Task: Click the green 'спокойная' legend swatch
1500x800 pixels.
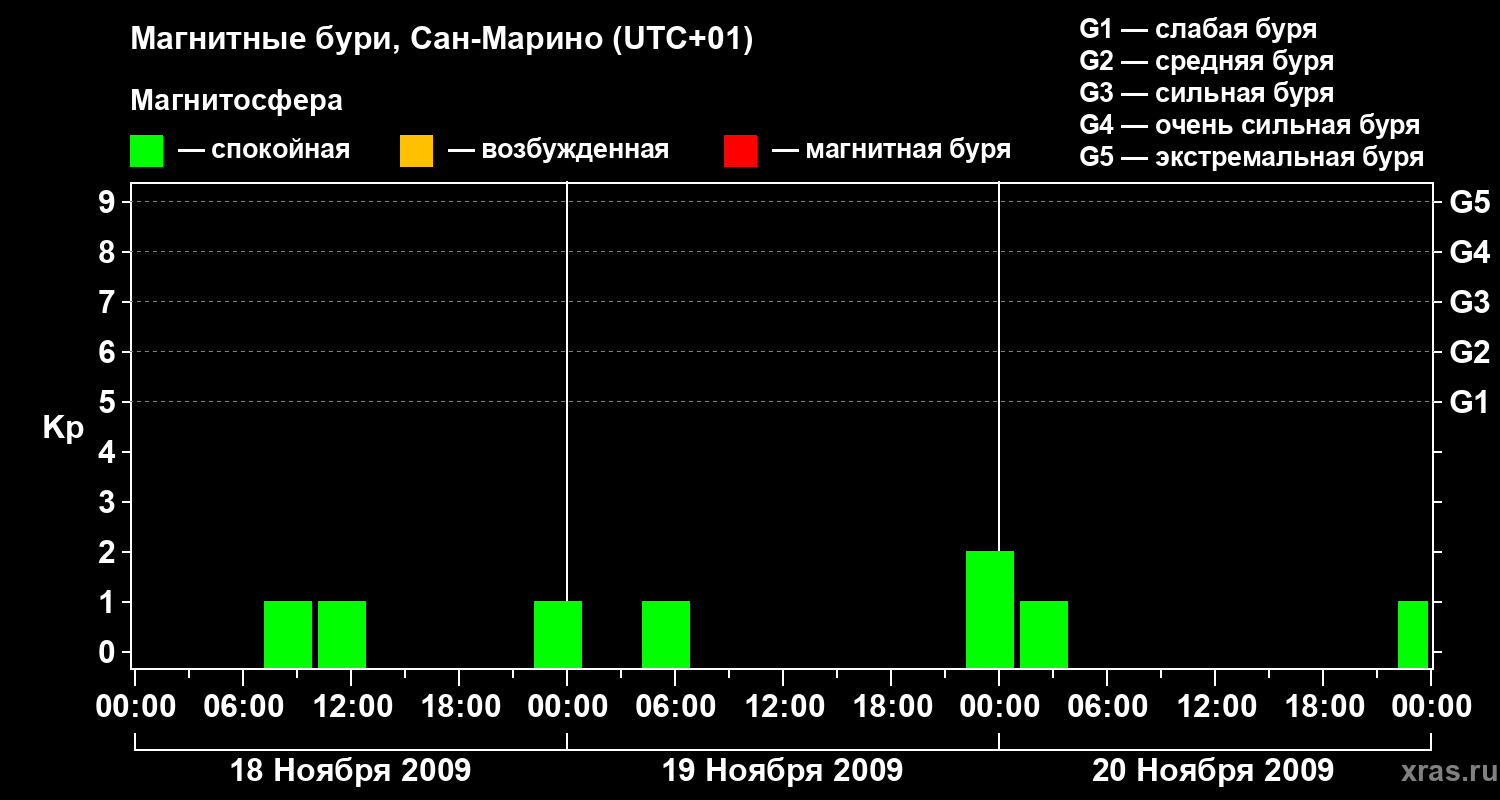Action: tap(147, 151)
